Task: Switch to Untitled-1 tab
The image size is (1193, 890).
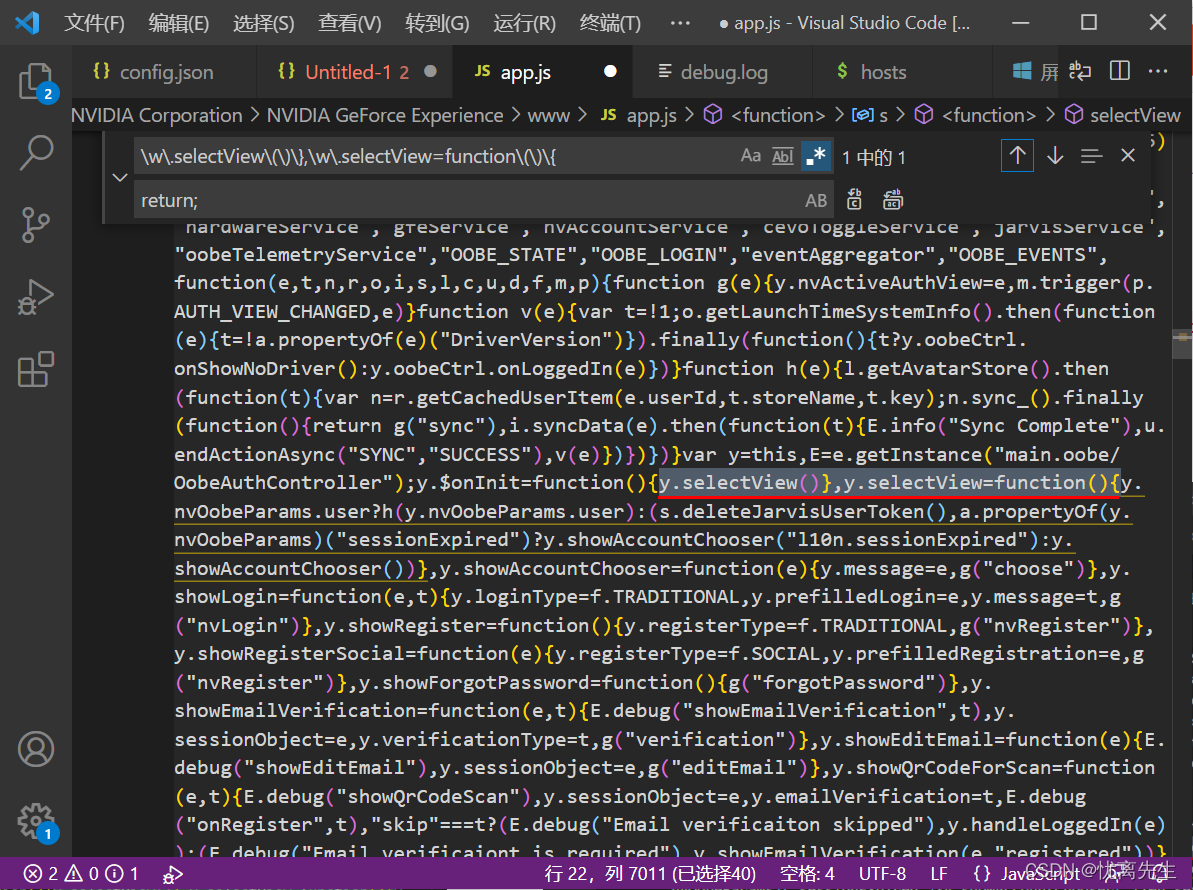Action: tap(355, 72)
